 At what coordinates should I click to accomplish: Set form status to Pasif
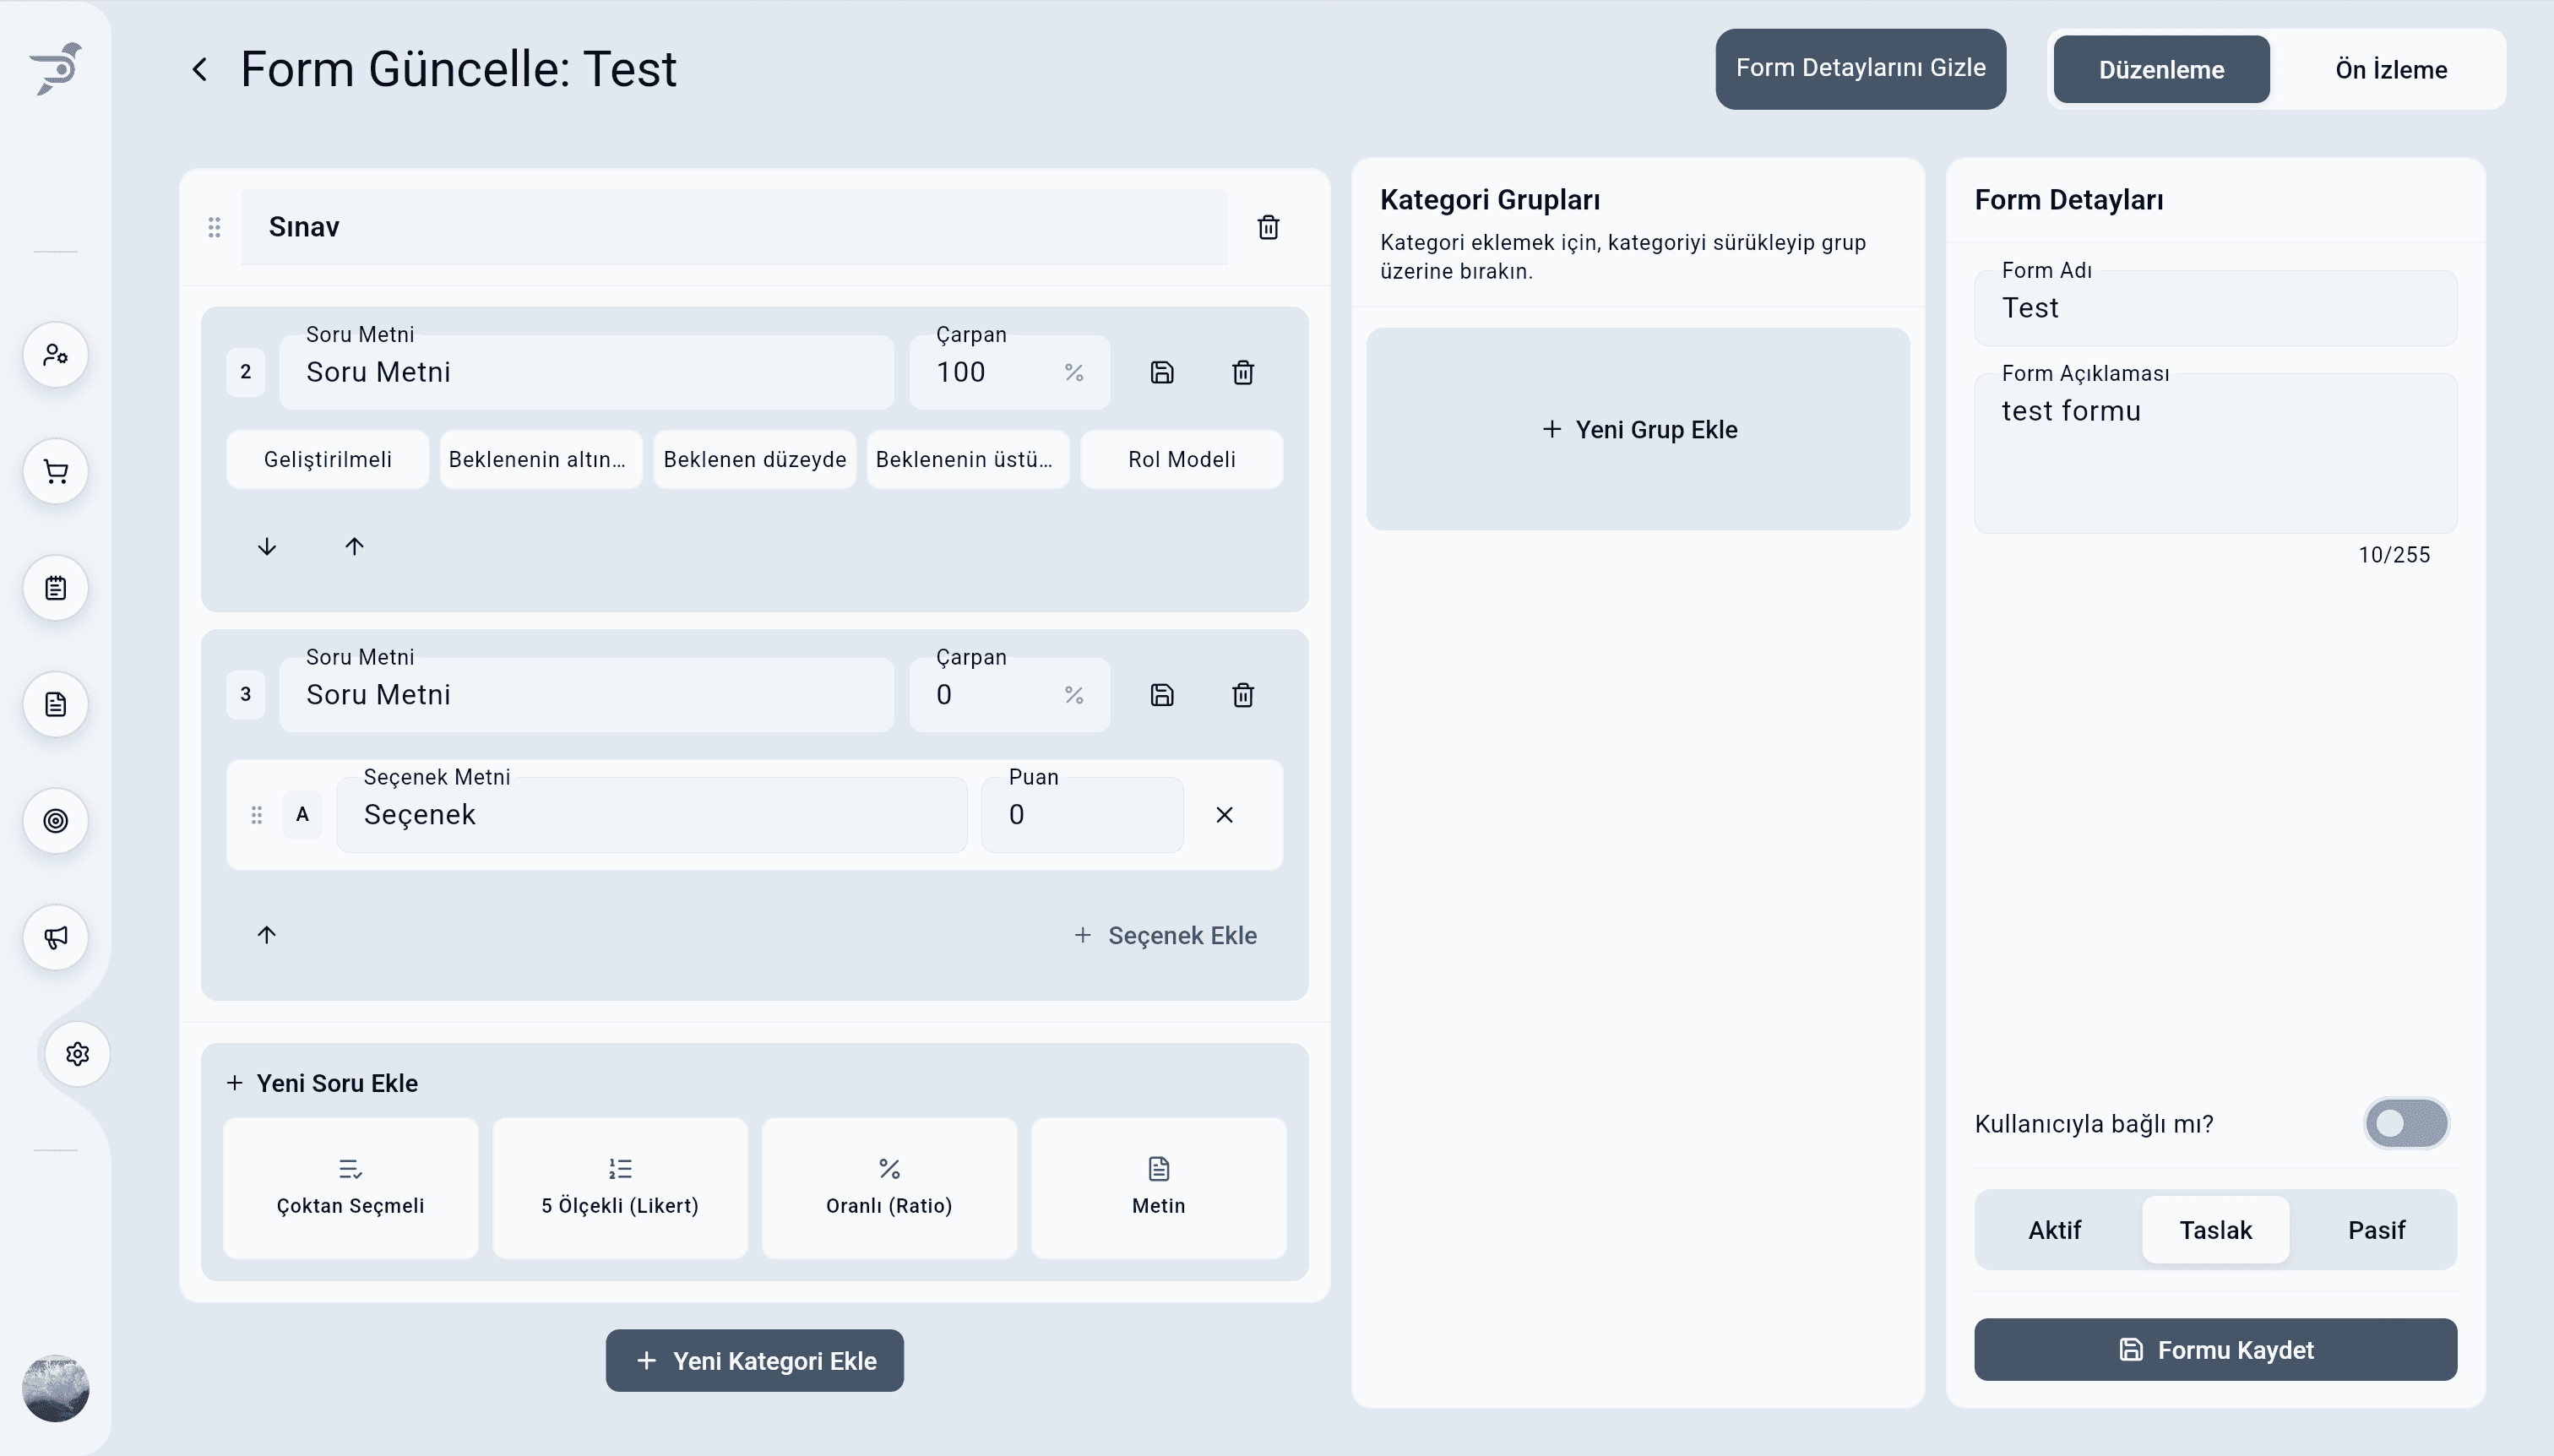click(2376, 1230)
